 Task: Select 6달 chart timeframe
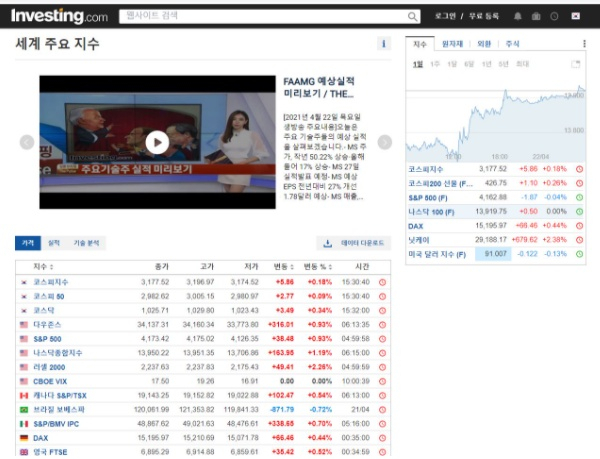point(469,64)
